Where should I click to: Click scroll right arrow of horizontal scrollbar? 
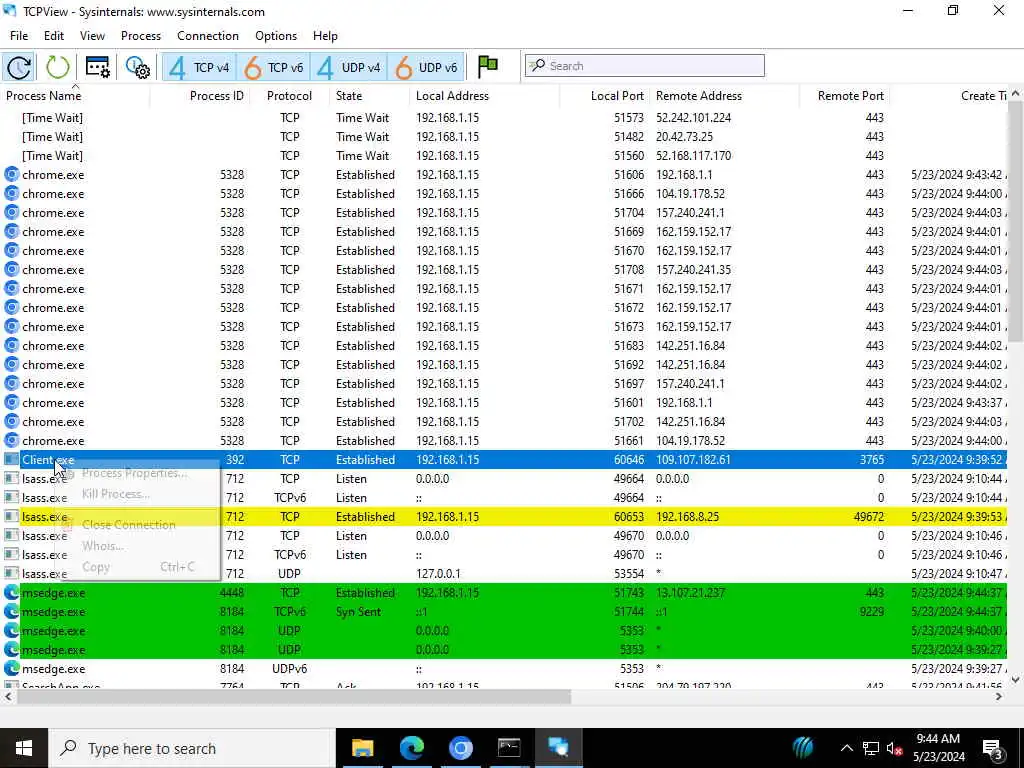pos(999,697)
